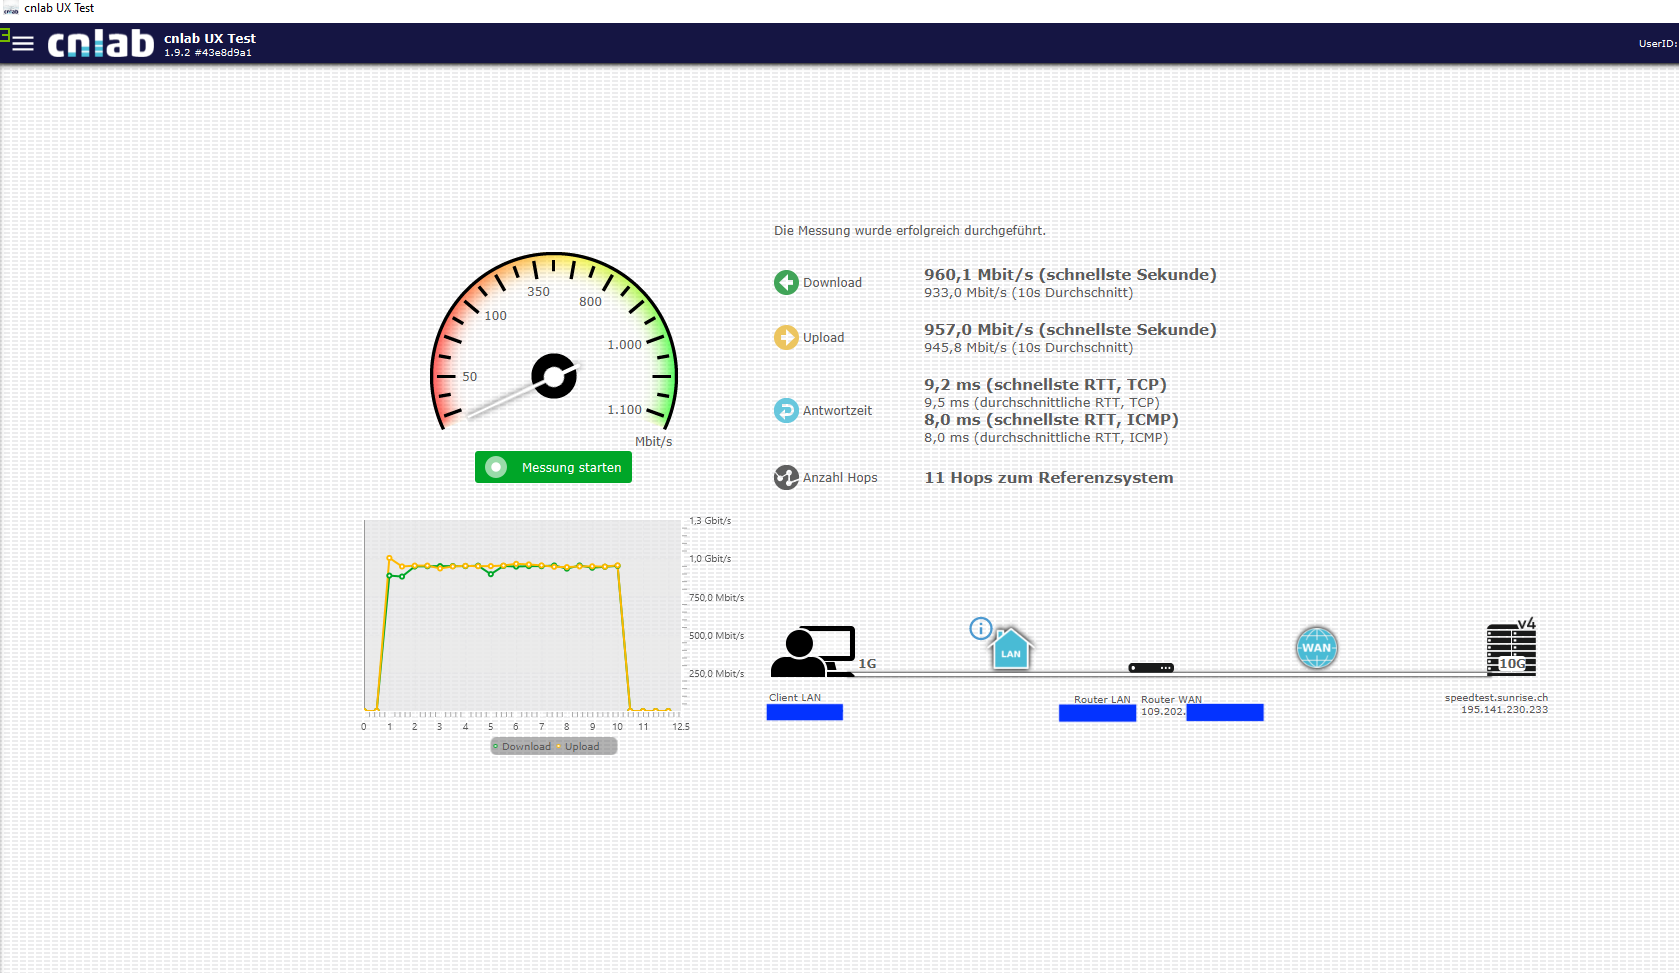This screenshot has height=973, width=1679.
Task: Click the Anzahl Hops icon
Action: click(x=786, y=478)
